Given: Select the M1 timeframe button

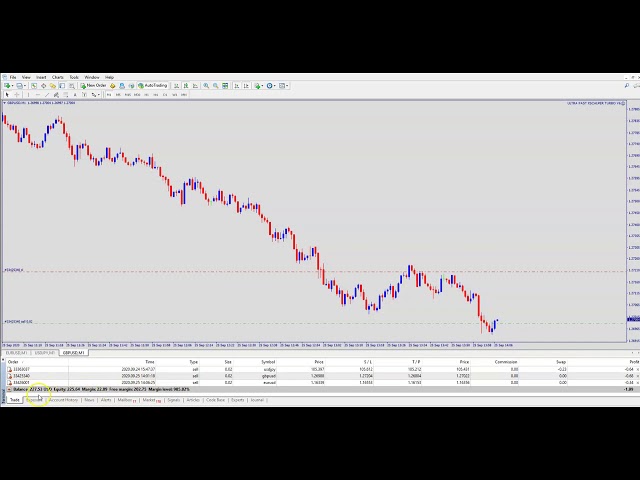Looking at the screenshot, I should [x=109, y=95].
